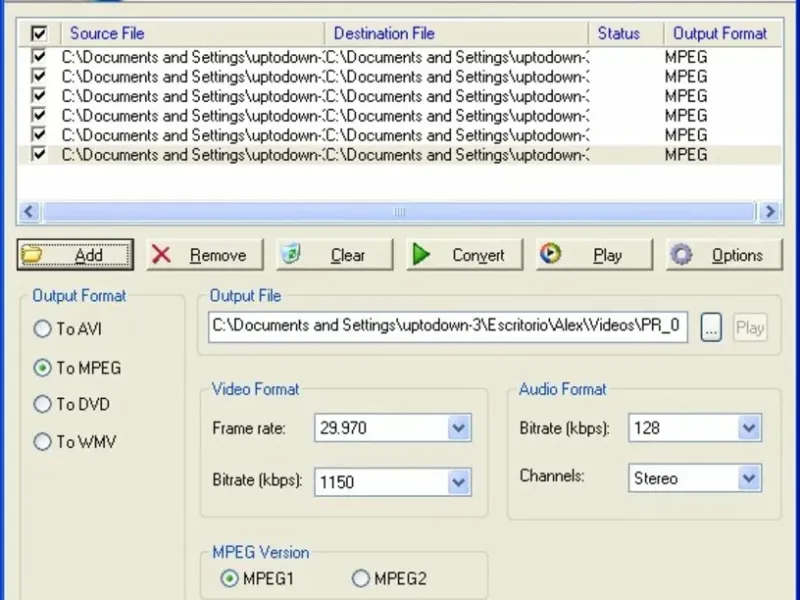Image resolution: width=800 pixels, height=600 pixels.
Task: Click the Status column header
Action: click(626, 34)
